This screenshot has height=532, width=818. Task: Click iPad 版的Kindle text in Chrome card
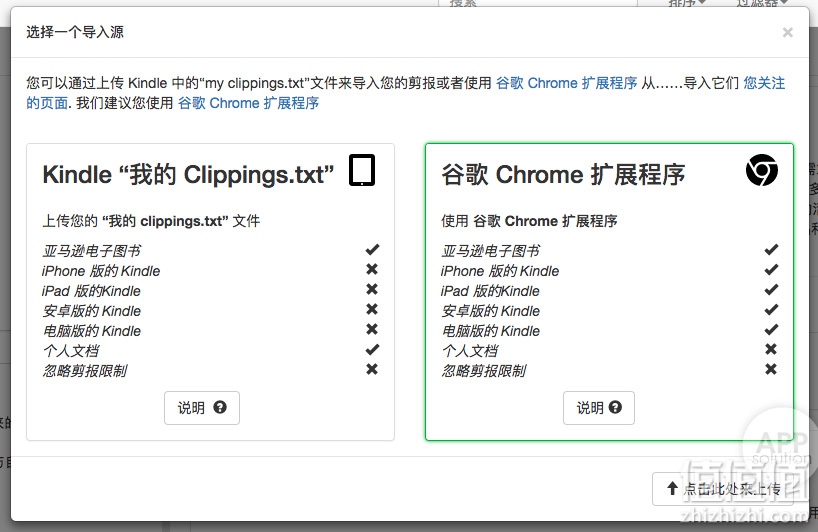coord(490,291)
